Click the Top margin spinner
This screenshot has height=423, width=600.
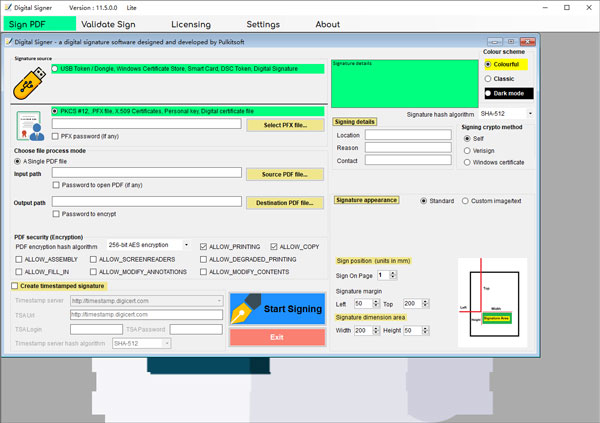[x=416, y=304]
